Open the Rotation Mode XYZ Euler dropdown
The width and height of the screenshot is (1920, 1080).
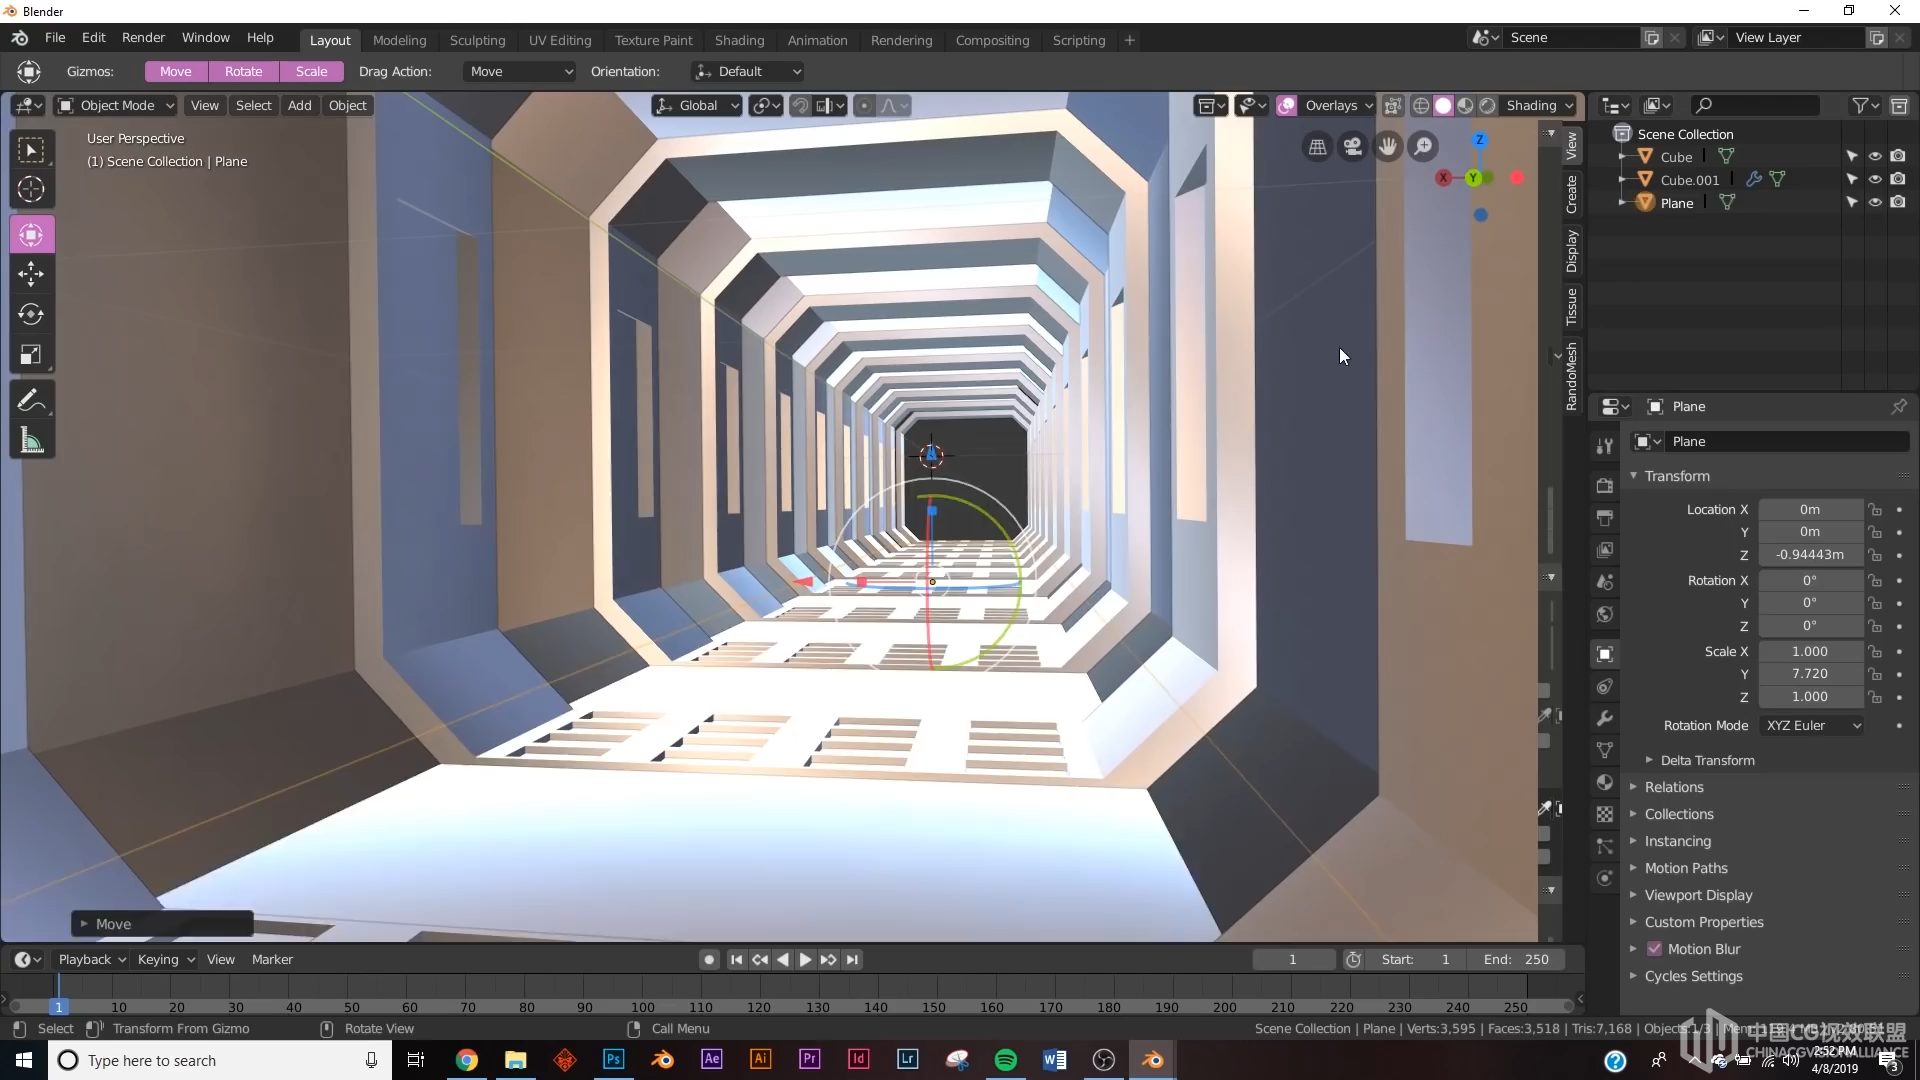tap(1811, 725)
